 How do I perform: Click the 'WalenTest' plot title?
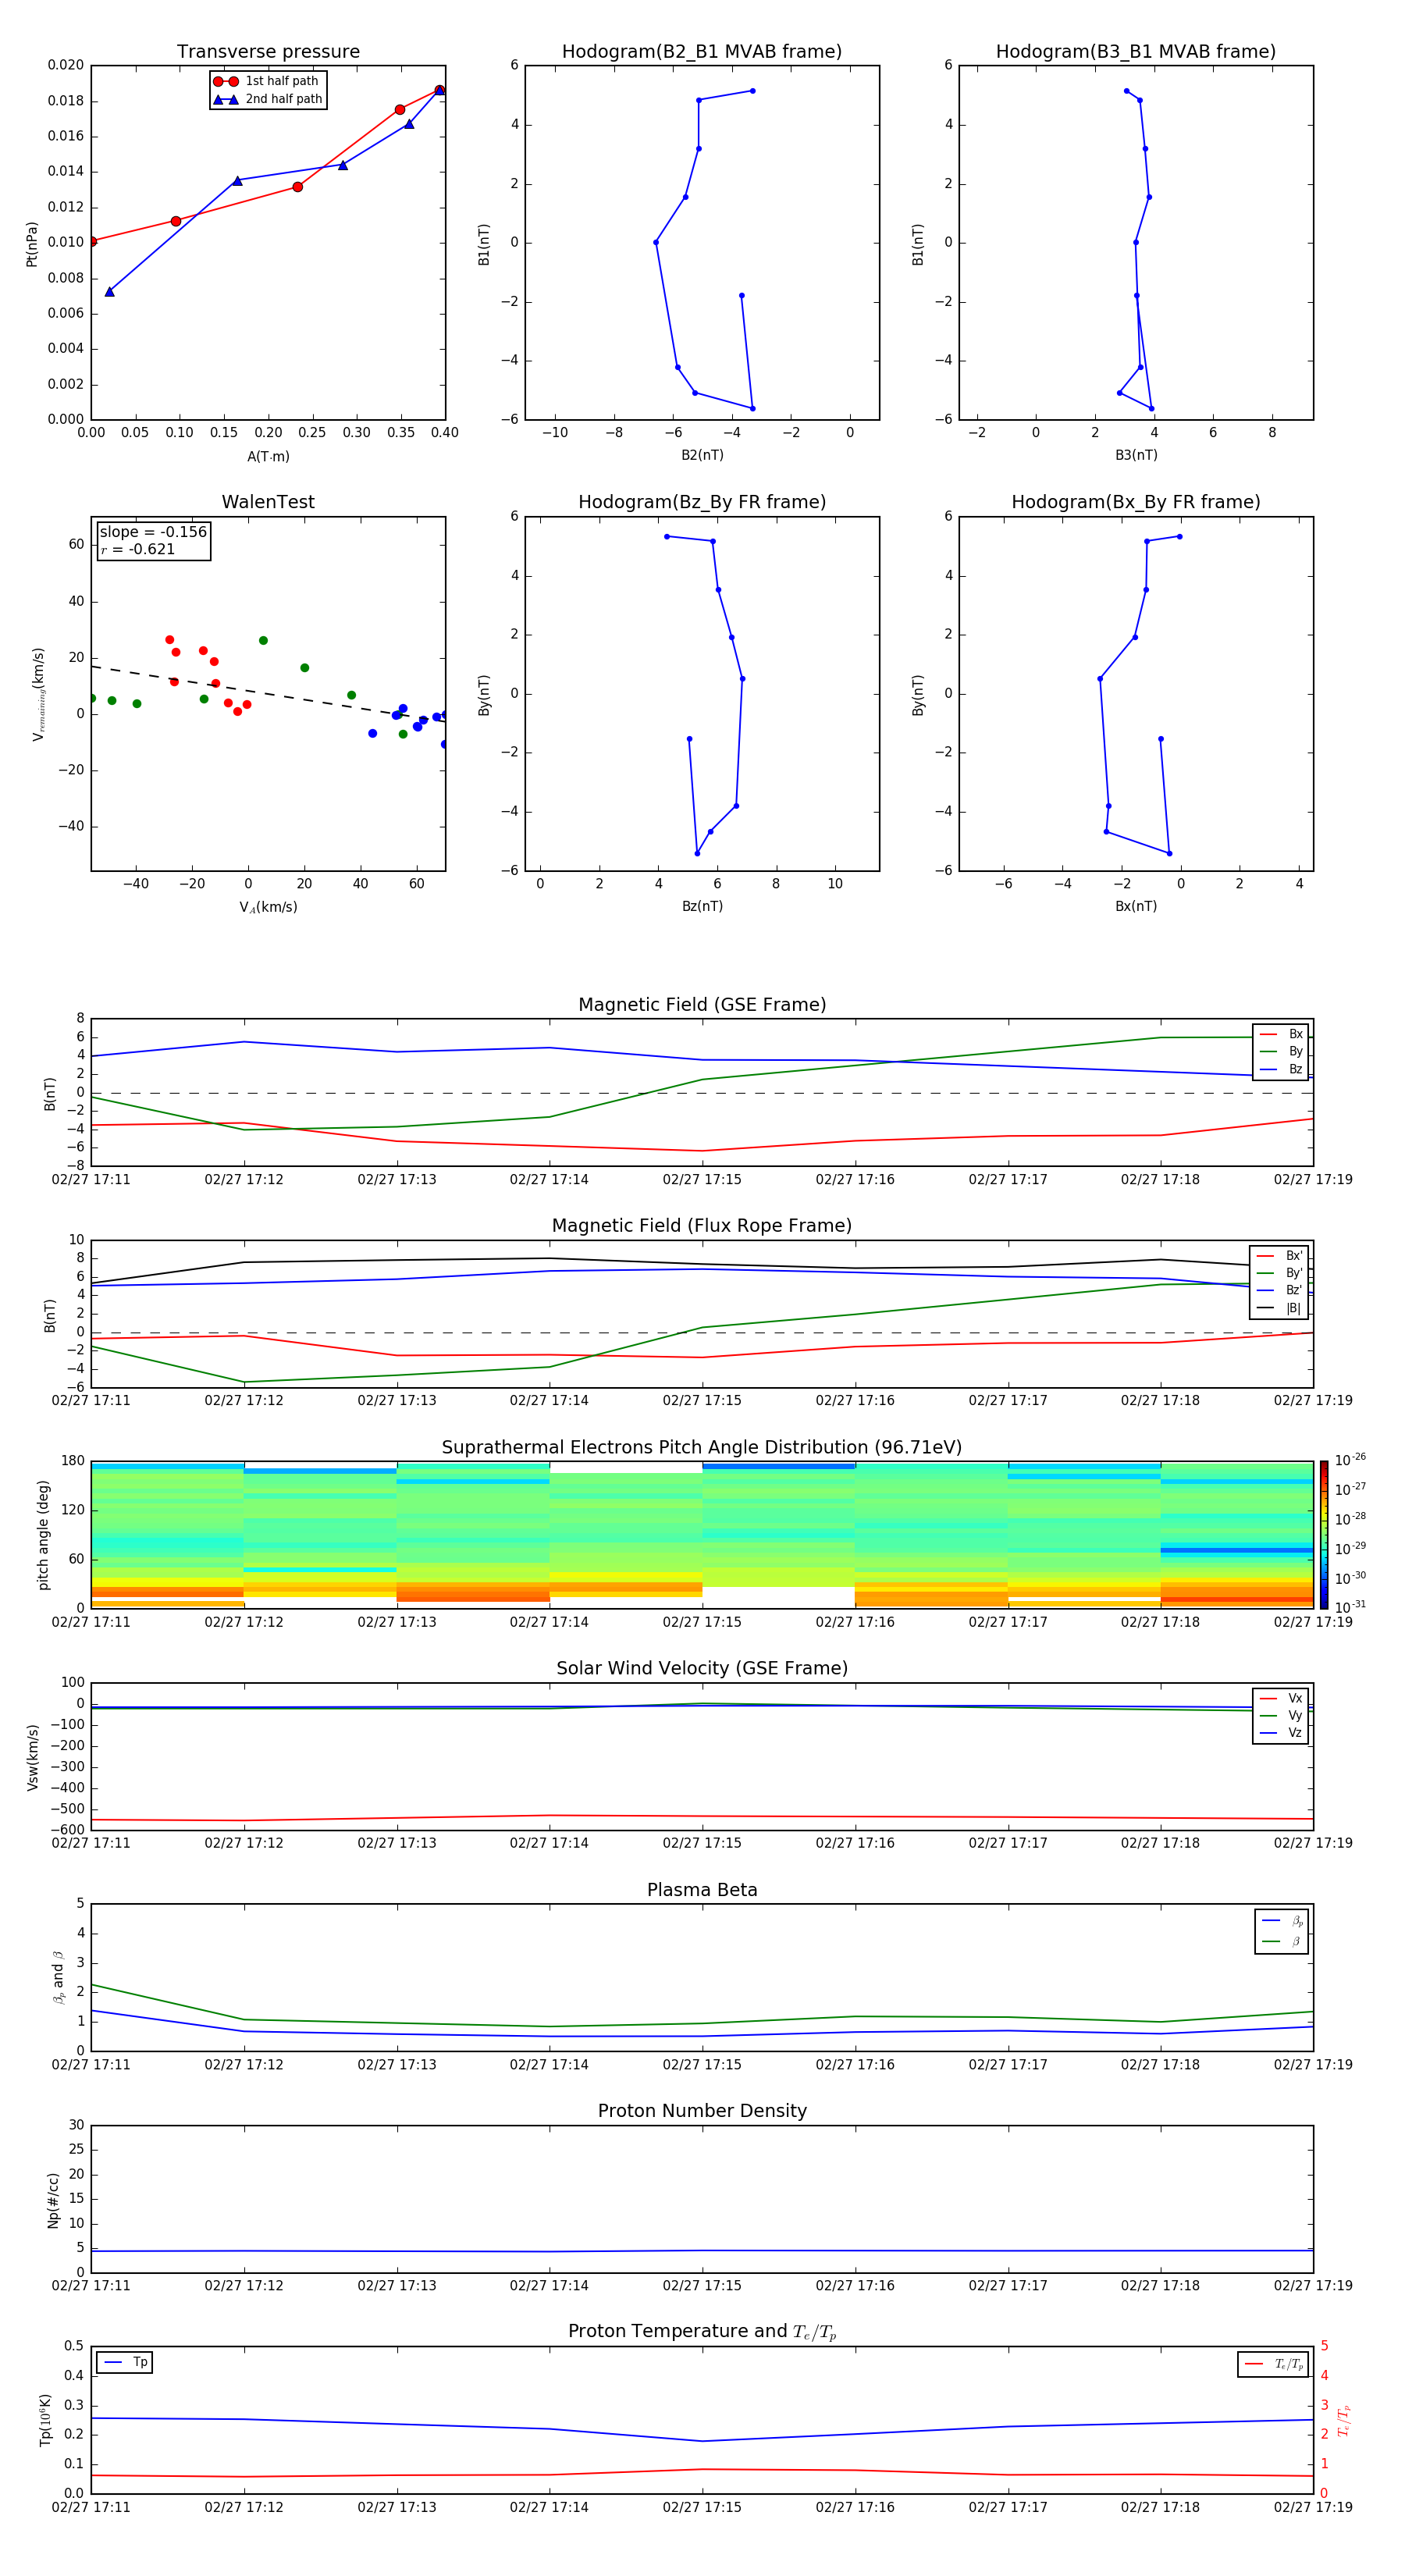(268, 502)
